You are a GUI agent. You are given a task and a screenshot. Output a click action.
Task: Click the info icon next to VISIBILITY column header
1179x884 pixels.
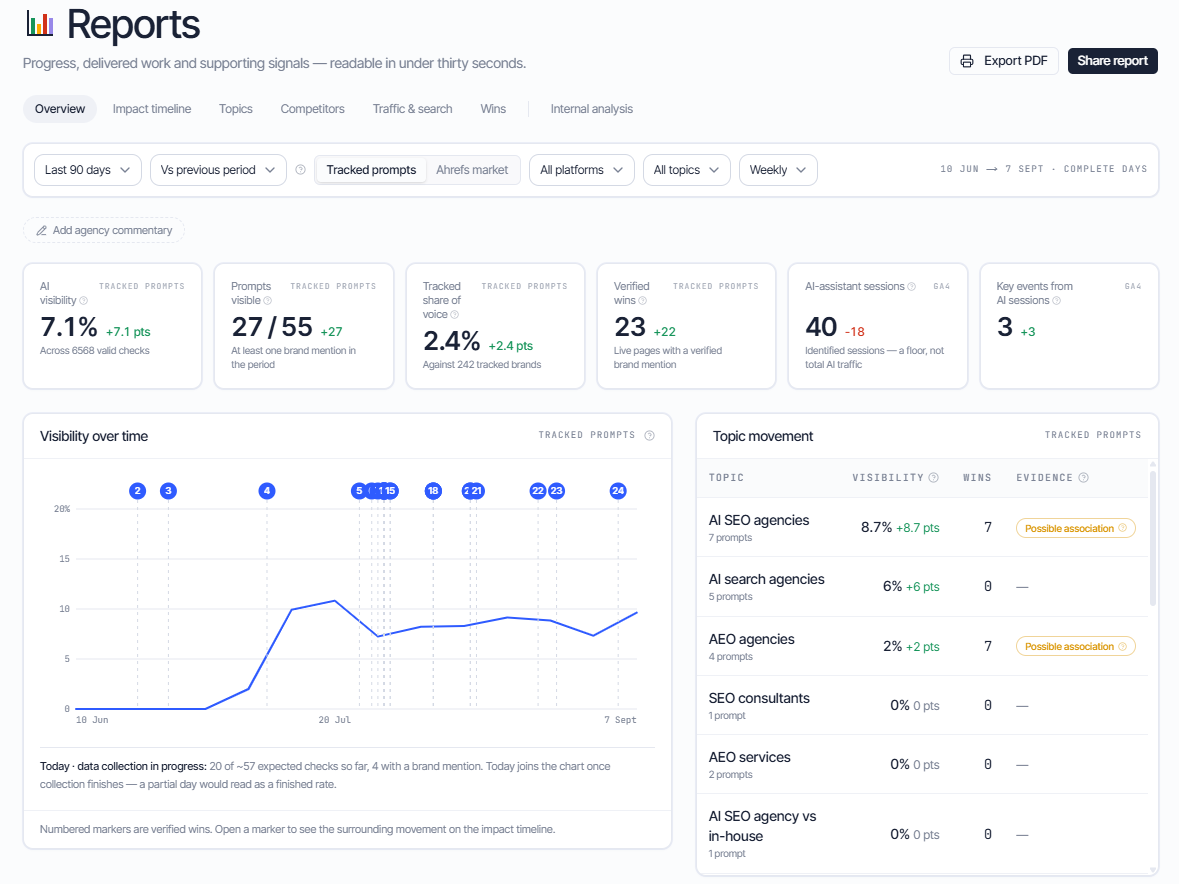pyautogui.click(x=933, y=477)
